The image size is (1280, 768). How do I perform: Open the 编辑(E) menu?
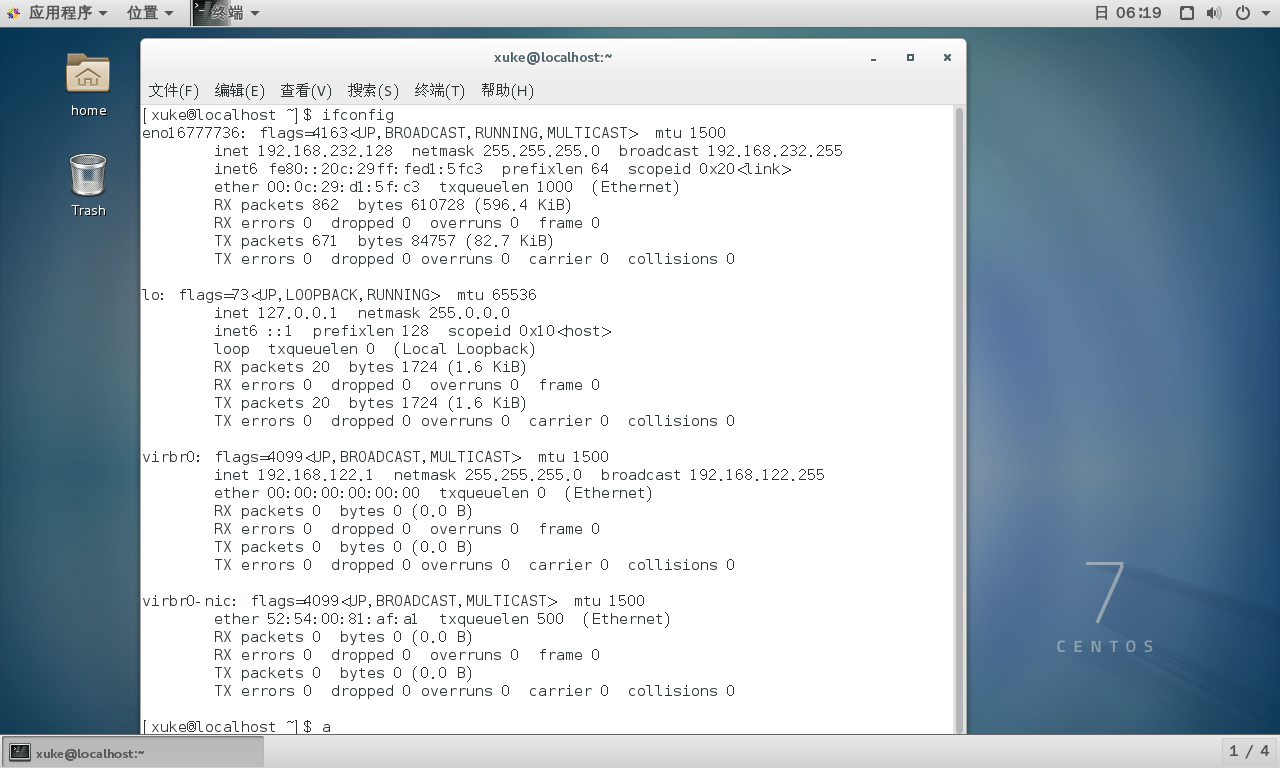(240, 91)
